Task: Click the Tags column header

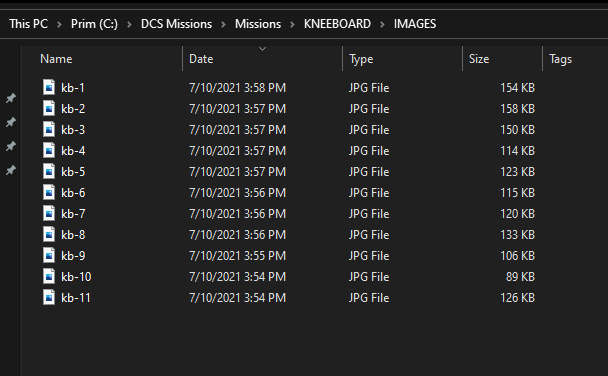Action: 560,59
